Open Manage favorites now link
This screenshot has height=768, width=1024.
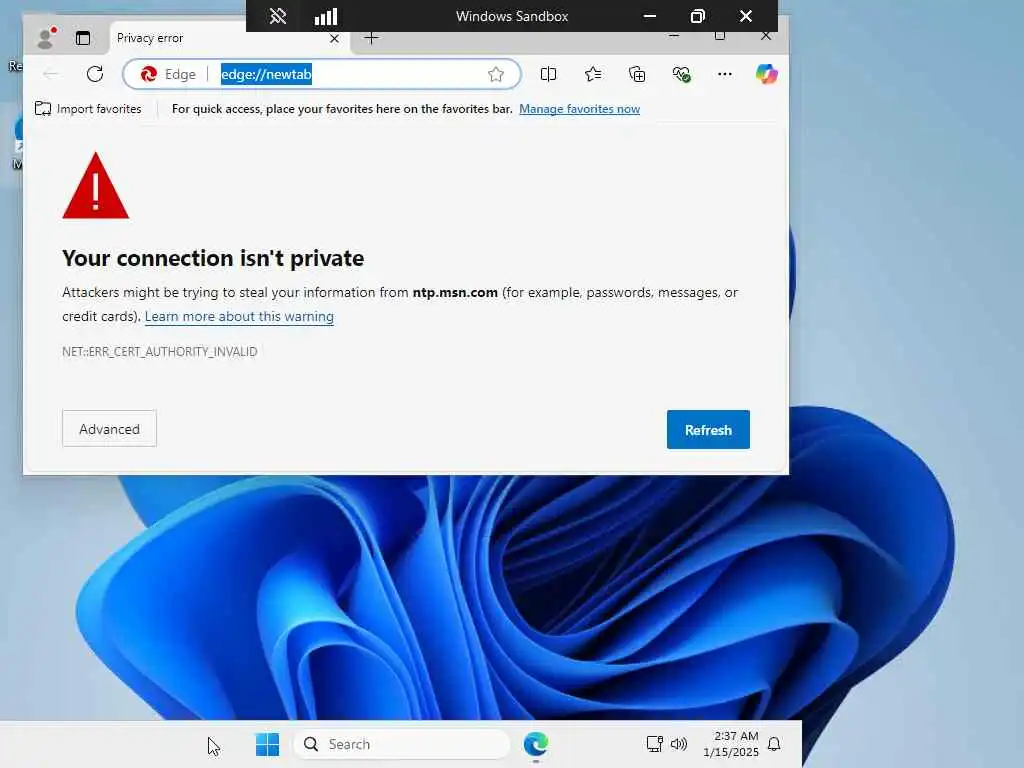tap(579, 109)
